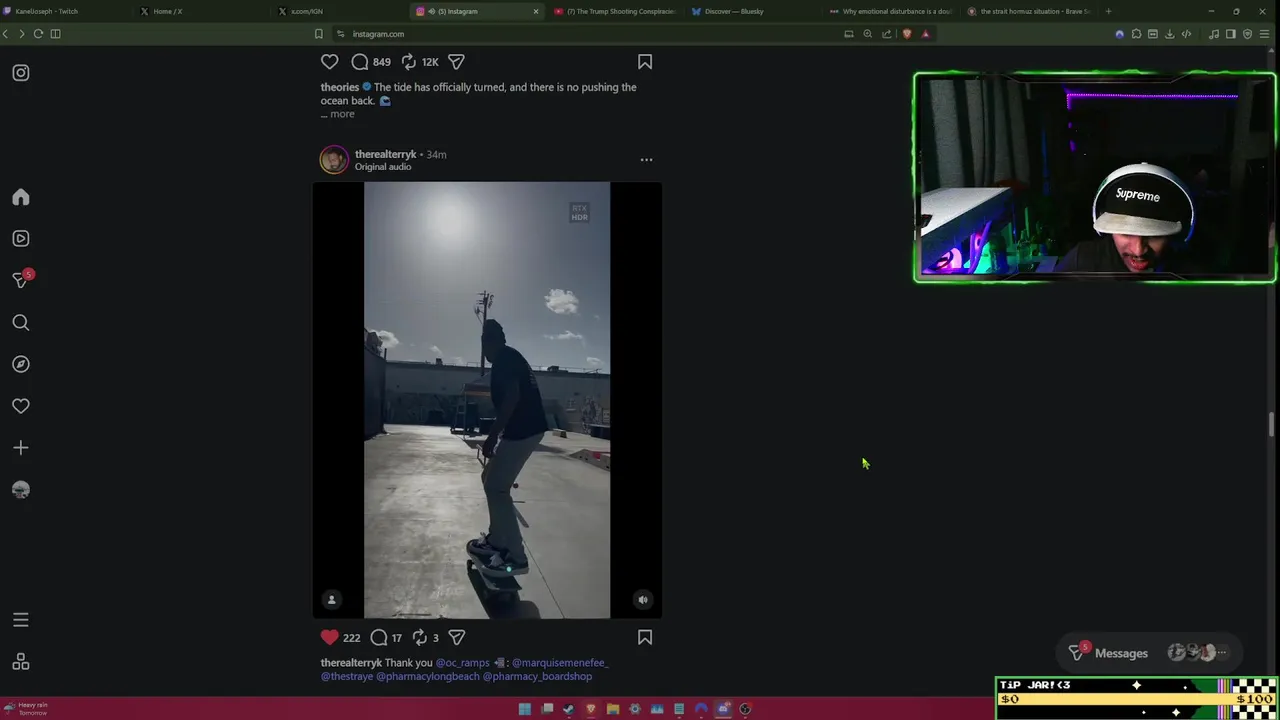This screenshot has height=720, width=1280.
Task: Open therealterryk username in post header
Action: pos(385,154)
